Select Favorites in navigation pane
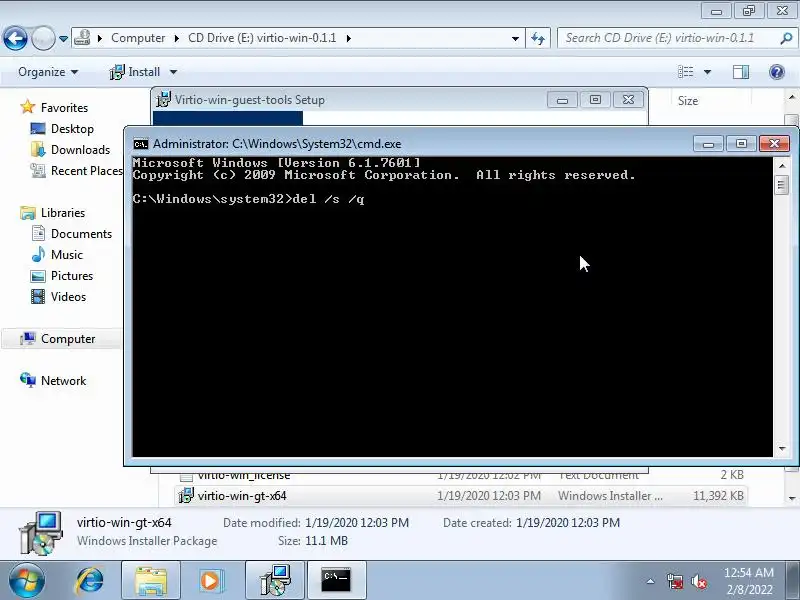This screenshot has width=800, height=600. (x=64, y=108)
